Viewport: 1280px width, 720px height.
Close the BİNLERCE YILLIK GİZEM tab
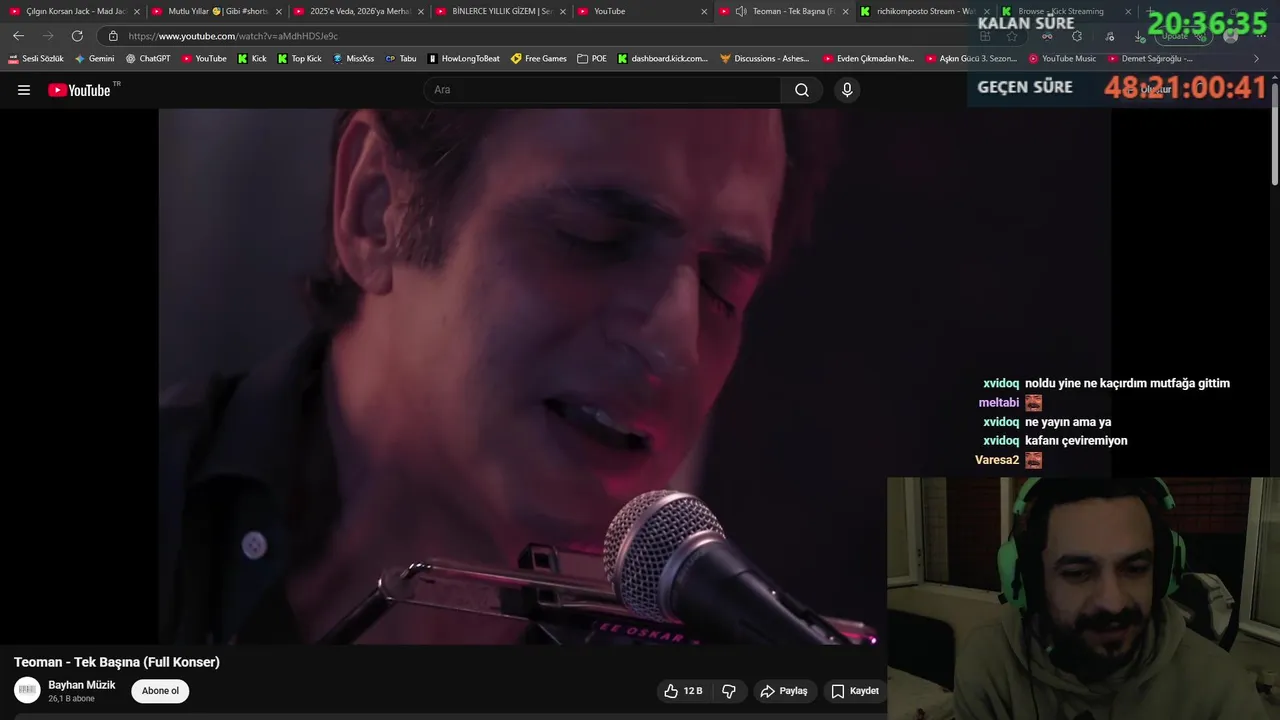pyautogui.click(x=562, y=11)
